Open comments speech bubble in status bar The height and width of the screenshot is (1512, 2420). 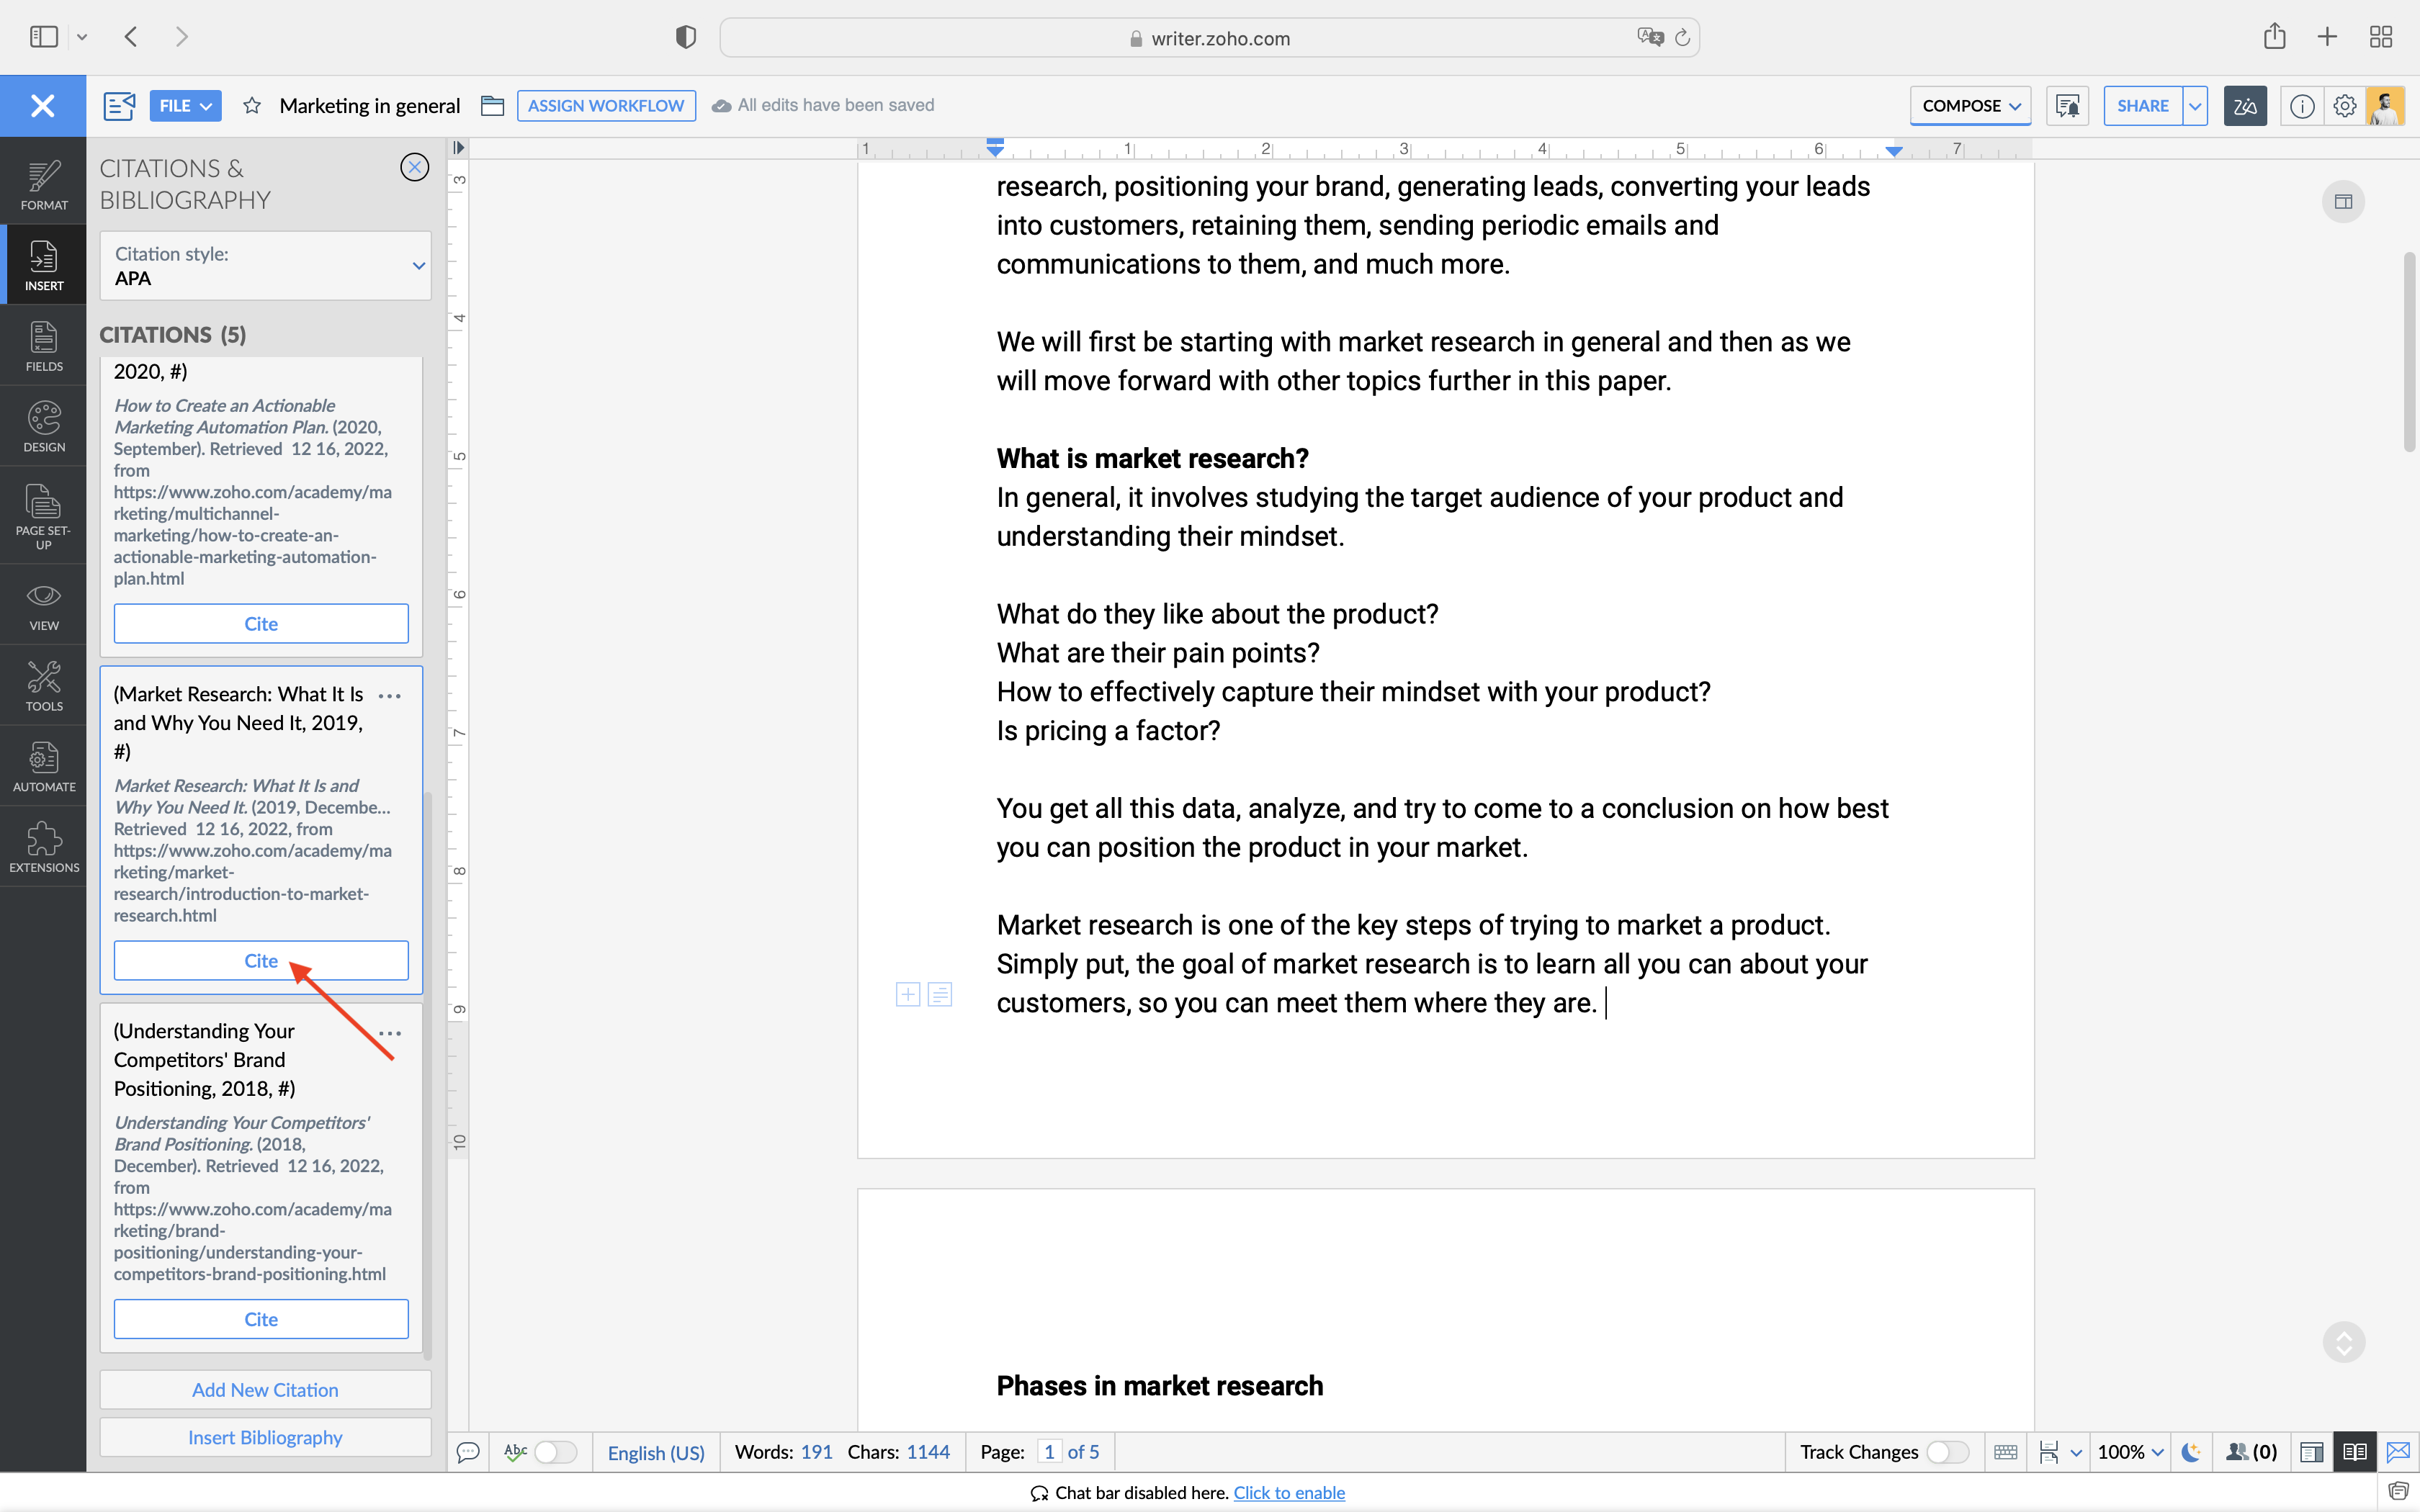467,1452
